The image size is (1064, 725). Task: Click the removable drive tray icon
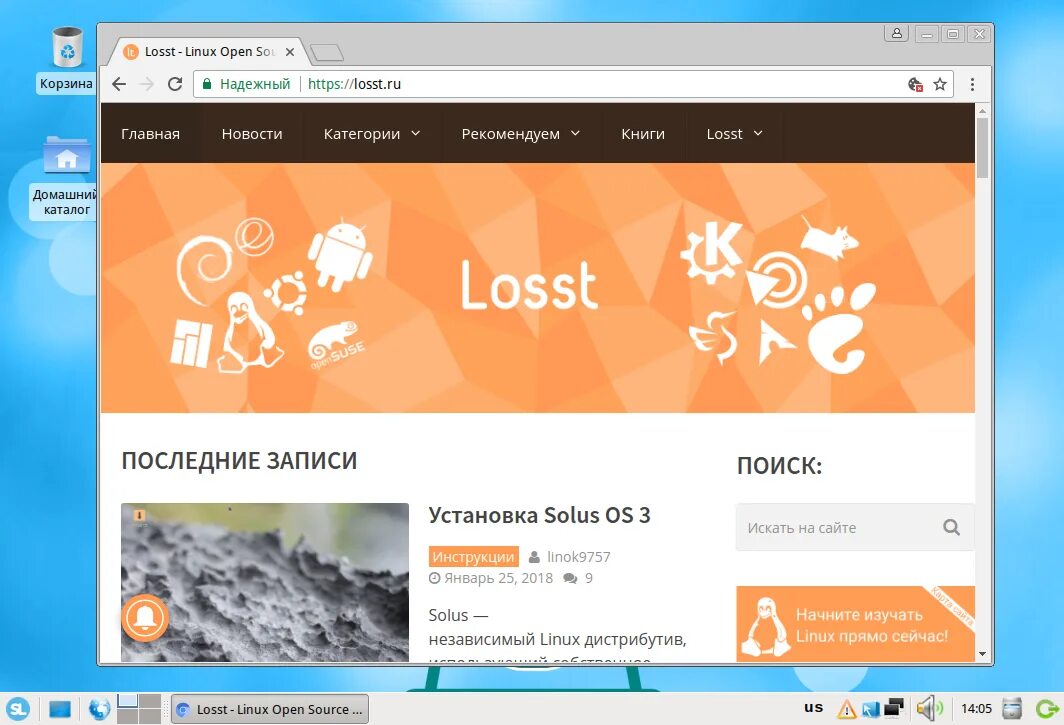click(x=1012, y=709)
